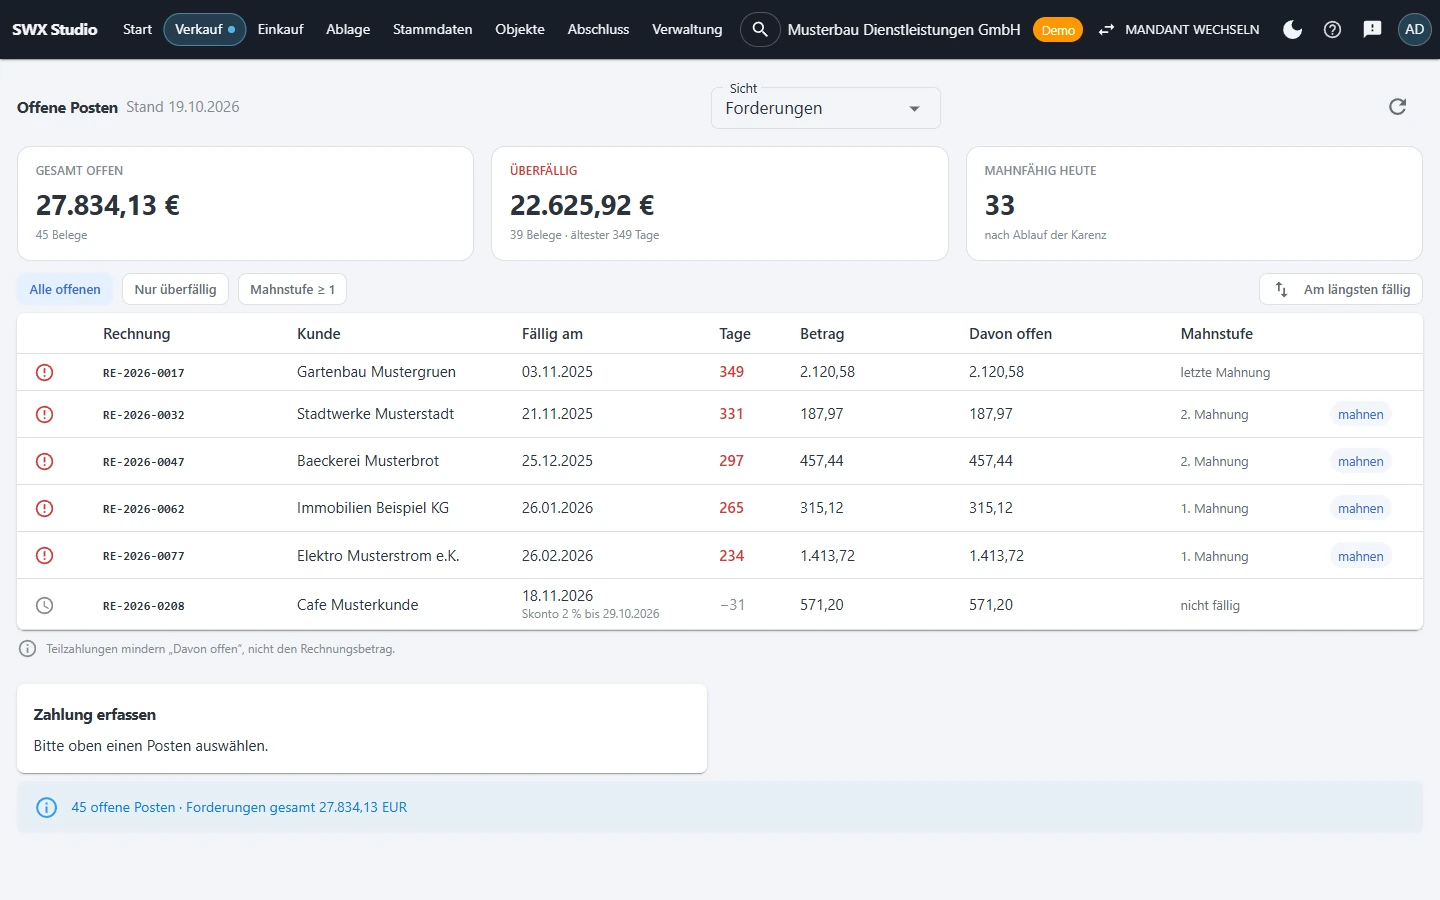Click mahnen for Immobilien Beispiel KG
The width and height of the screenshot is (1440, 900).
[x=1360, y=508]
